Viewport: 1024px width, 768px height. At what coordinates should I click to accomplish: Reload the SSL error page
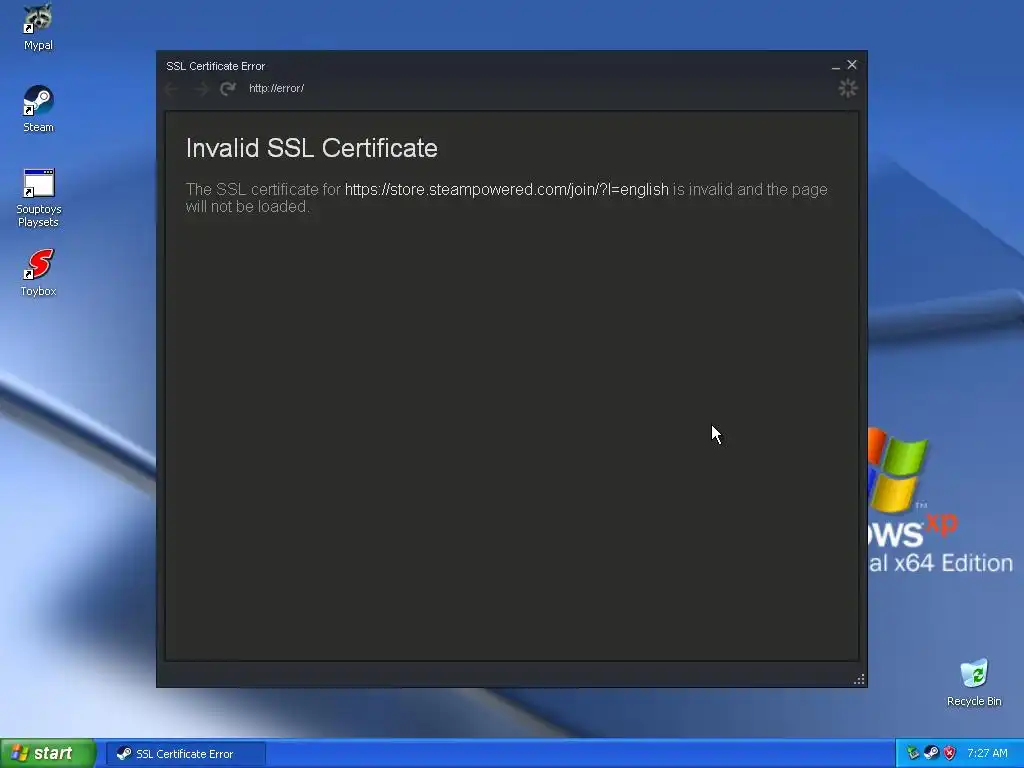[228, 89]
